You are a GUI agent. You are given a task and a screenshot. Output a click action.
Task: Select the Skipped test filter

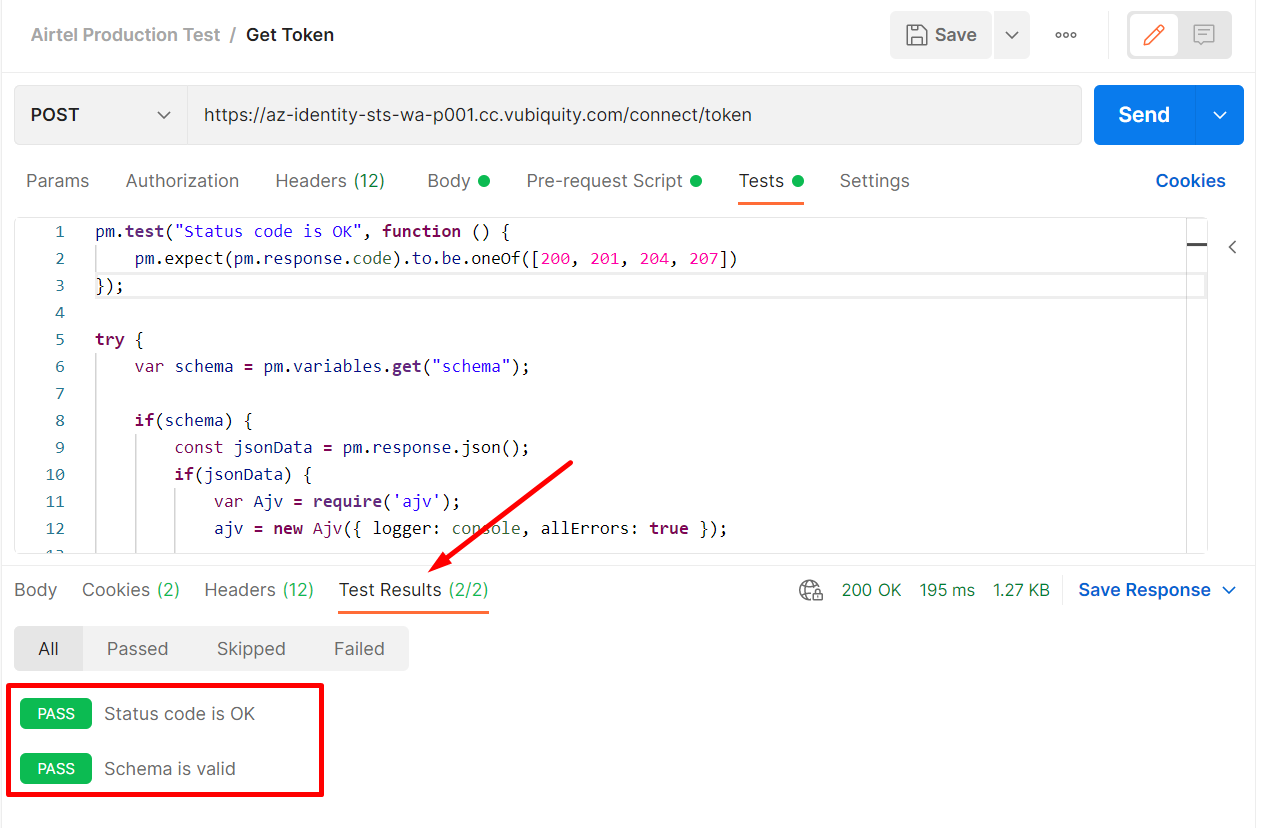tap(250, 648)
